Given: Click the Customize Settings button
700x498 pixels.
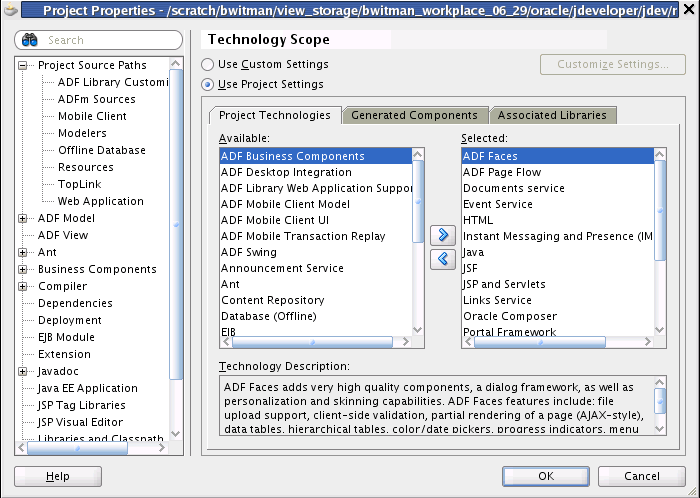Looking at the screenshot, I should pyautogui.click(x=612, y=64).
